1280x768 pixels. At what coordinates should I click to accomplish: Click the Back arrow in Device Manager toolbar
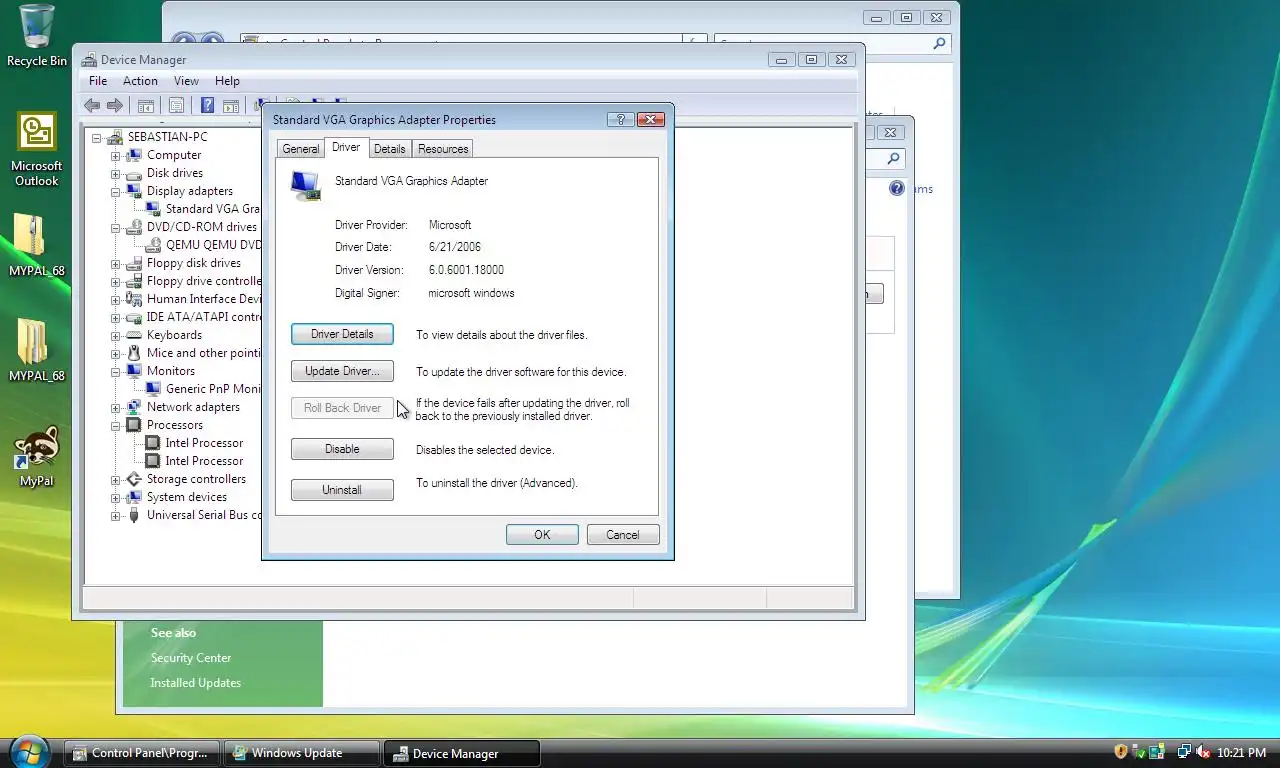click(x=92, y=105)
